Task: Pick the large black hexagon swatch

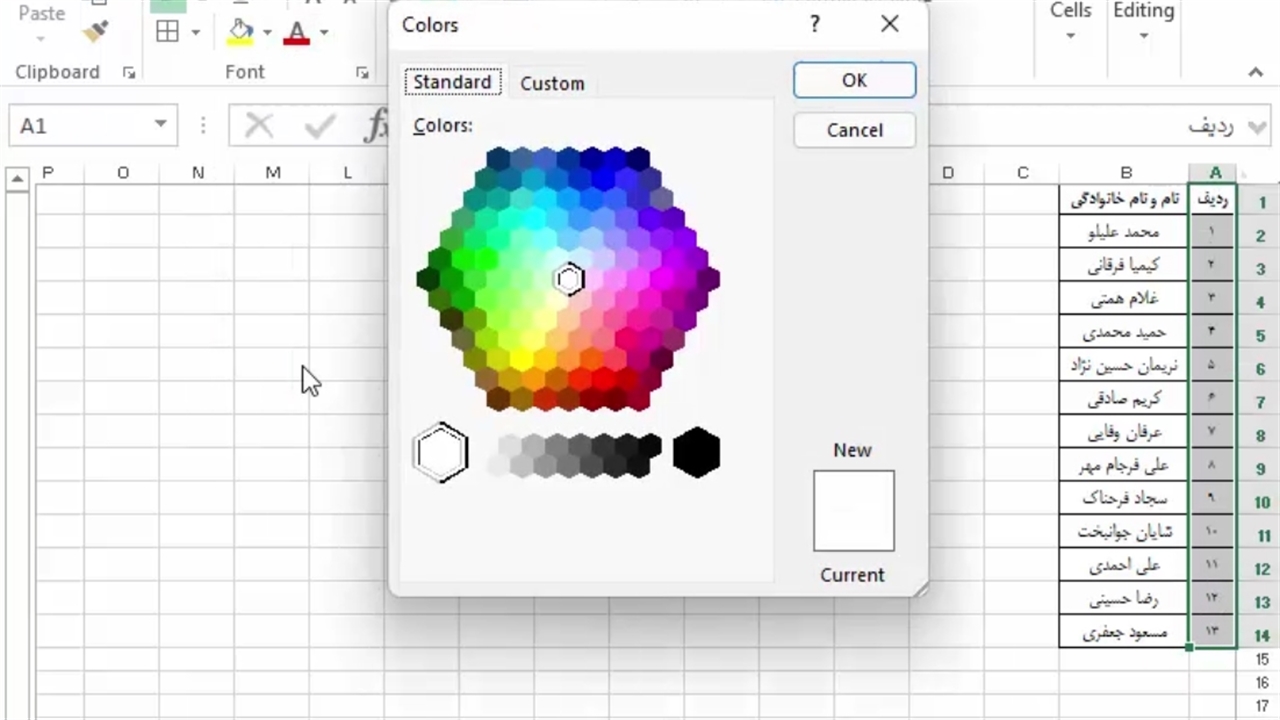Action: coord(696,452)
